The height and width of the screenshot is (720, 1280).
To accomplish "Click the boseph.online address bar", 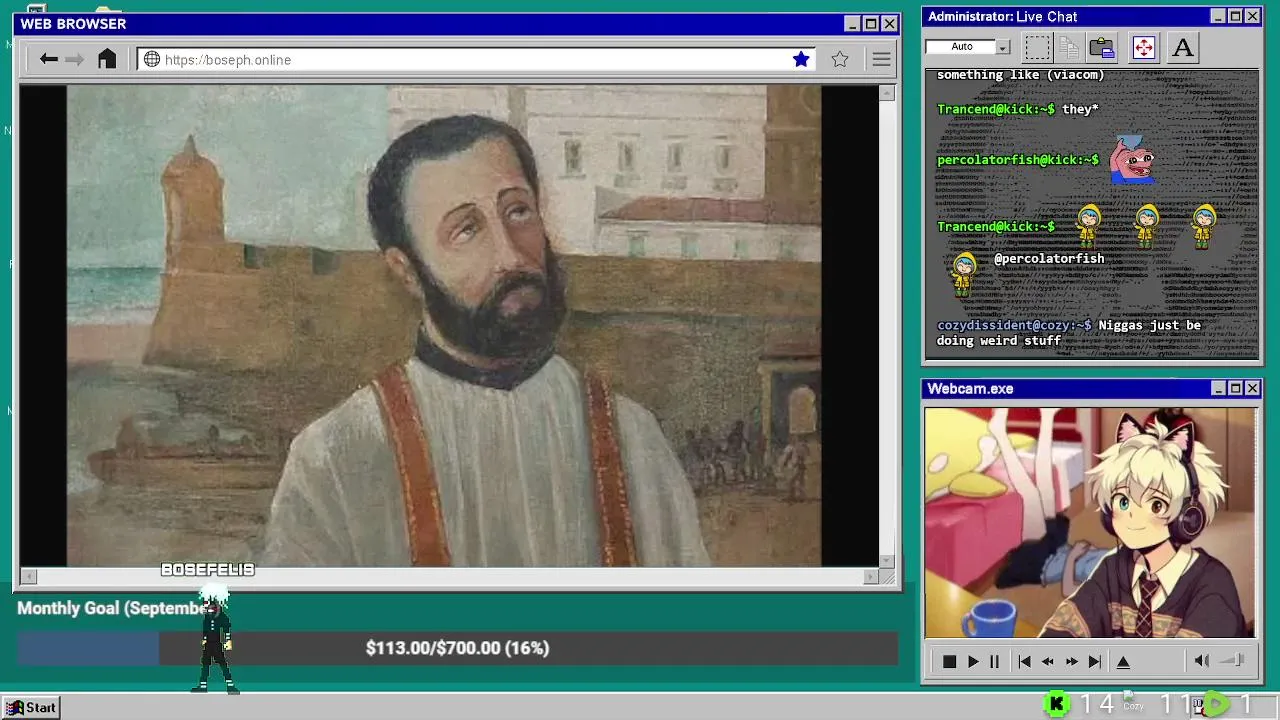I will point(476,59).
